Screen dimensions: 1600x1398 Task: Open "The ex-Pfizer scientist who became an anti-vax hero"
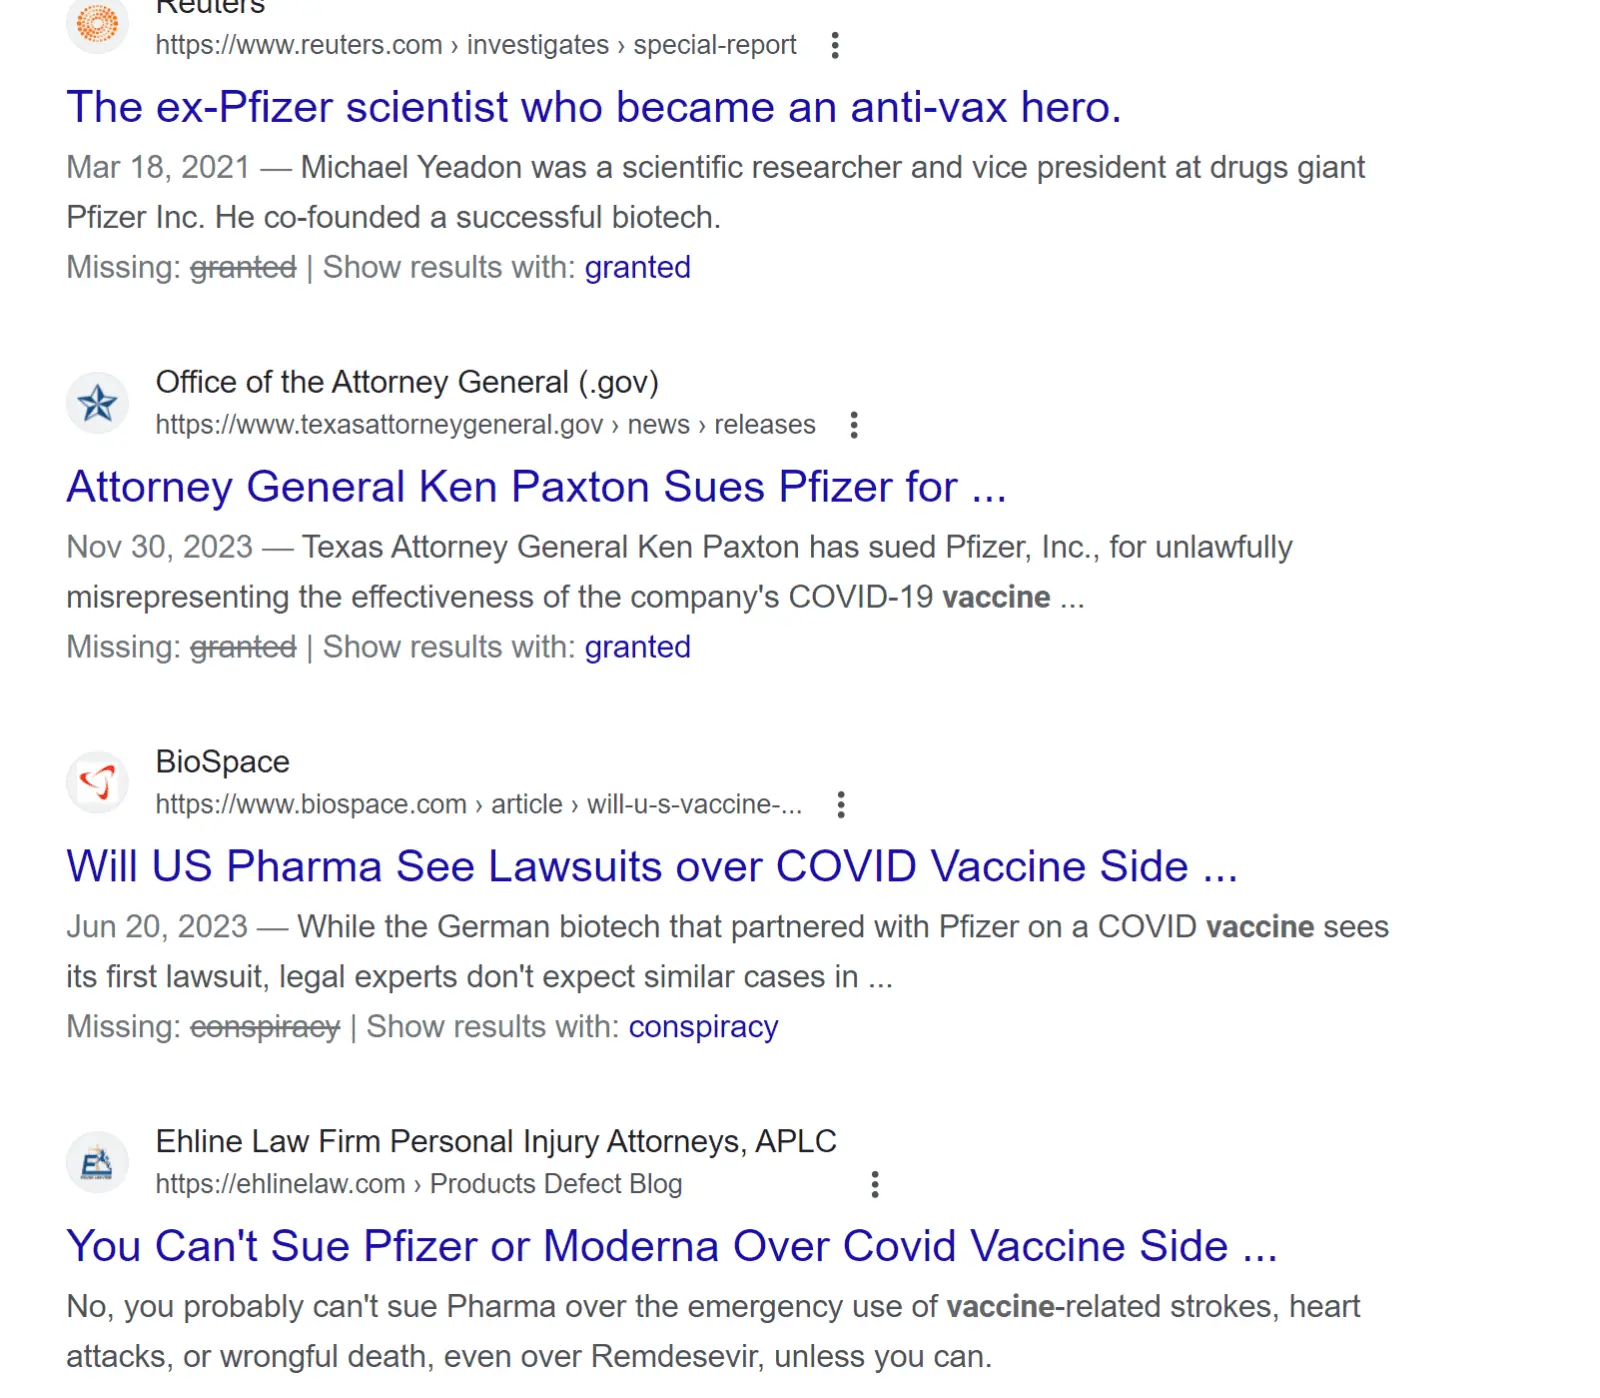[x=593, y=107]
